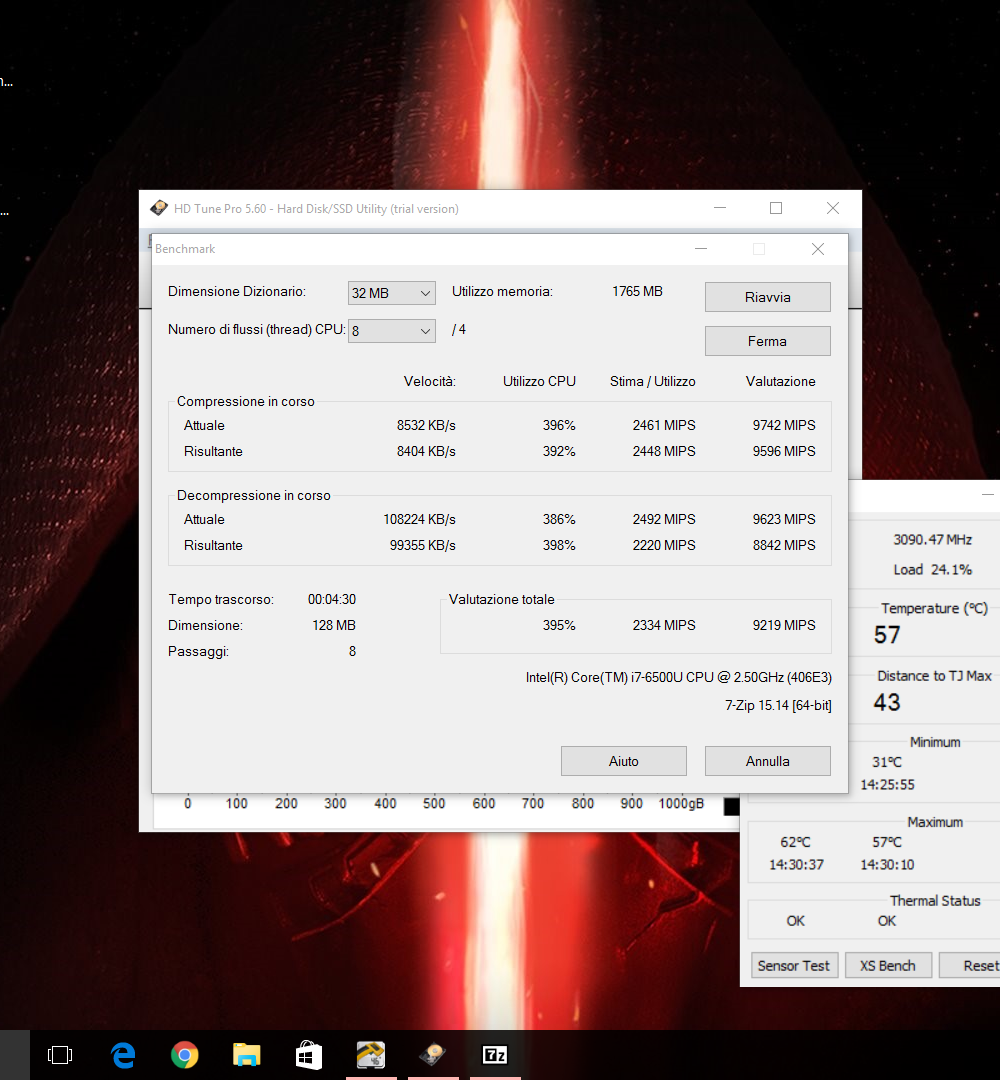Switch to the hammer icon app in taskbar
1000x1080 pixels.
coord(371,1055)
